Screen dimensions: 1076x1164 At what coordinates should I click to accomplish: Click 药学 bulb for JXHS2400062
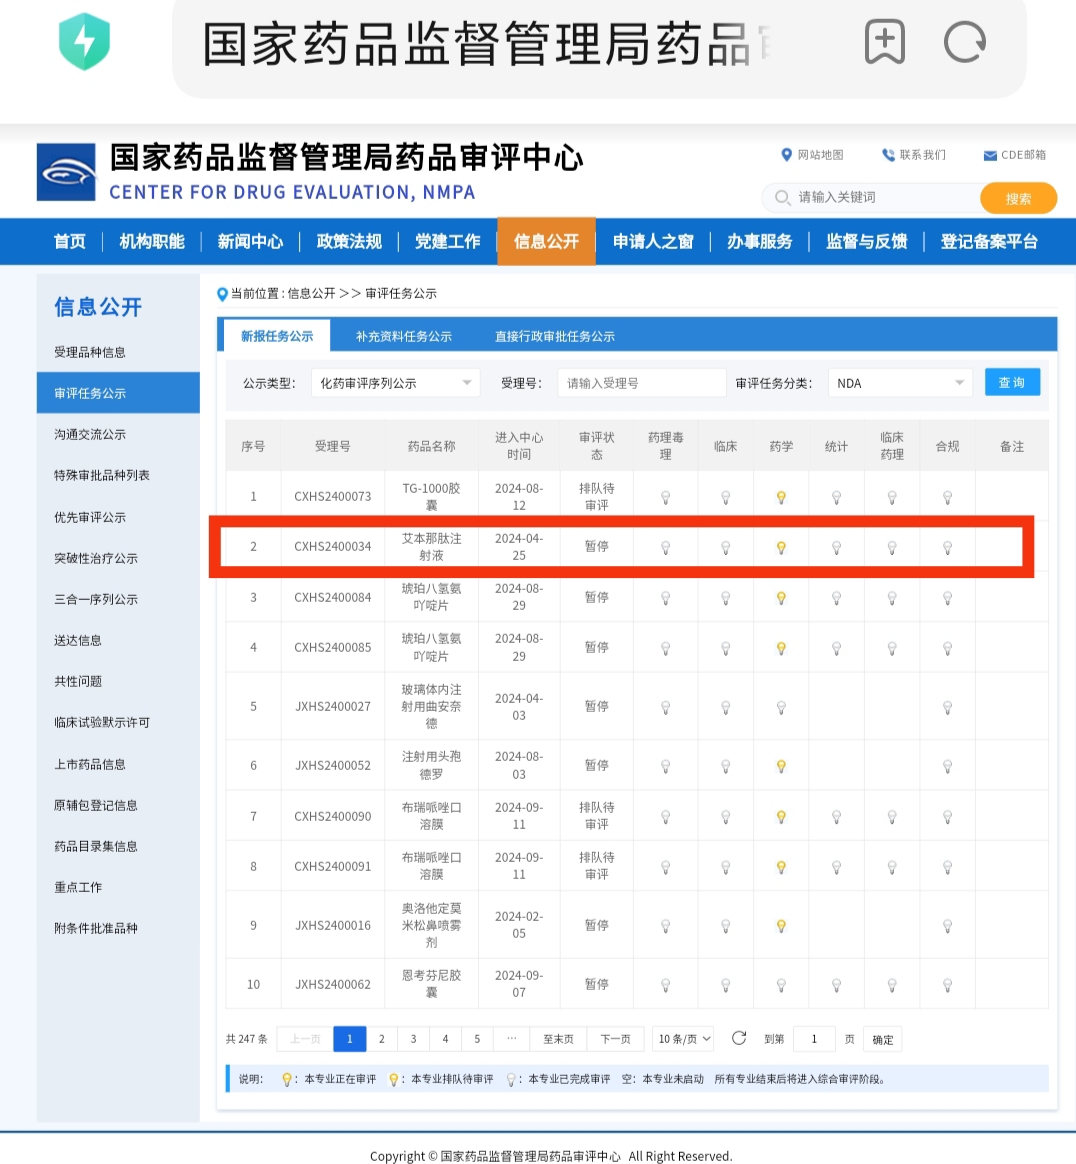tap(781, 985)
